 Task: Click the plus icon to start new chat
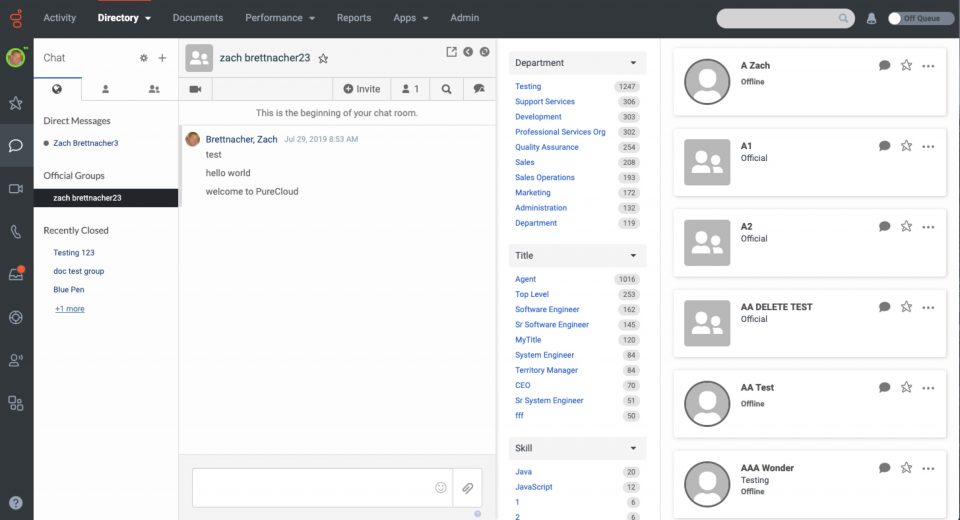click(162, 58)
